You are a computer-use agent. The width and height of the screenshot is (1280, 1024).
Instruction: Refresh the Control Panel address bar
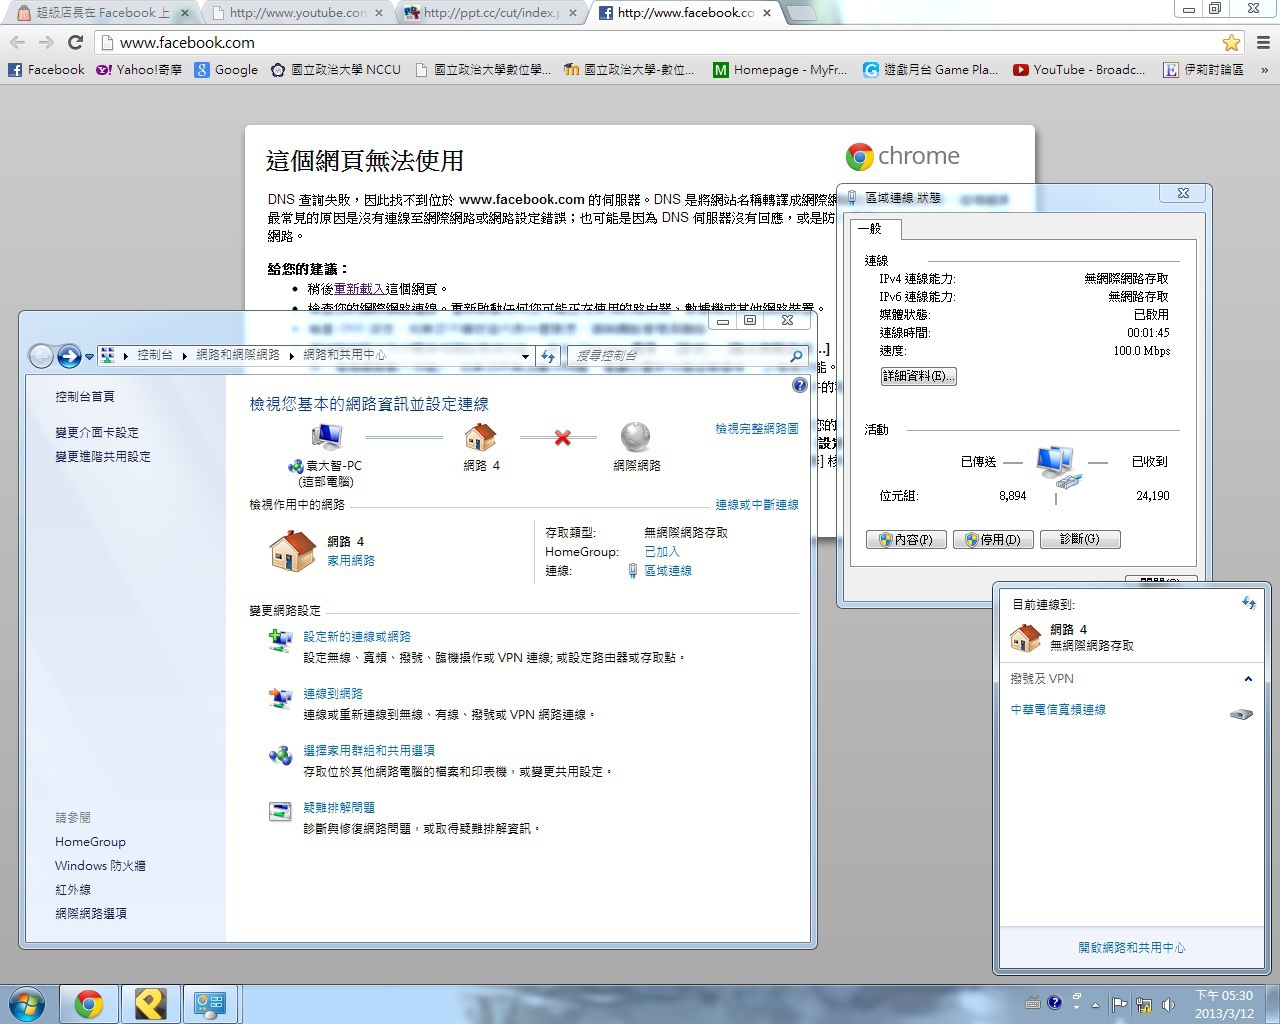pyautogui.click(x=548, y=356)
